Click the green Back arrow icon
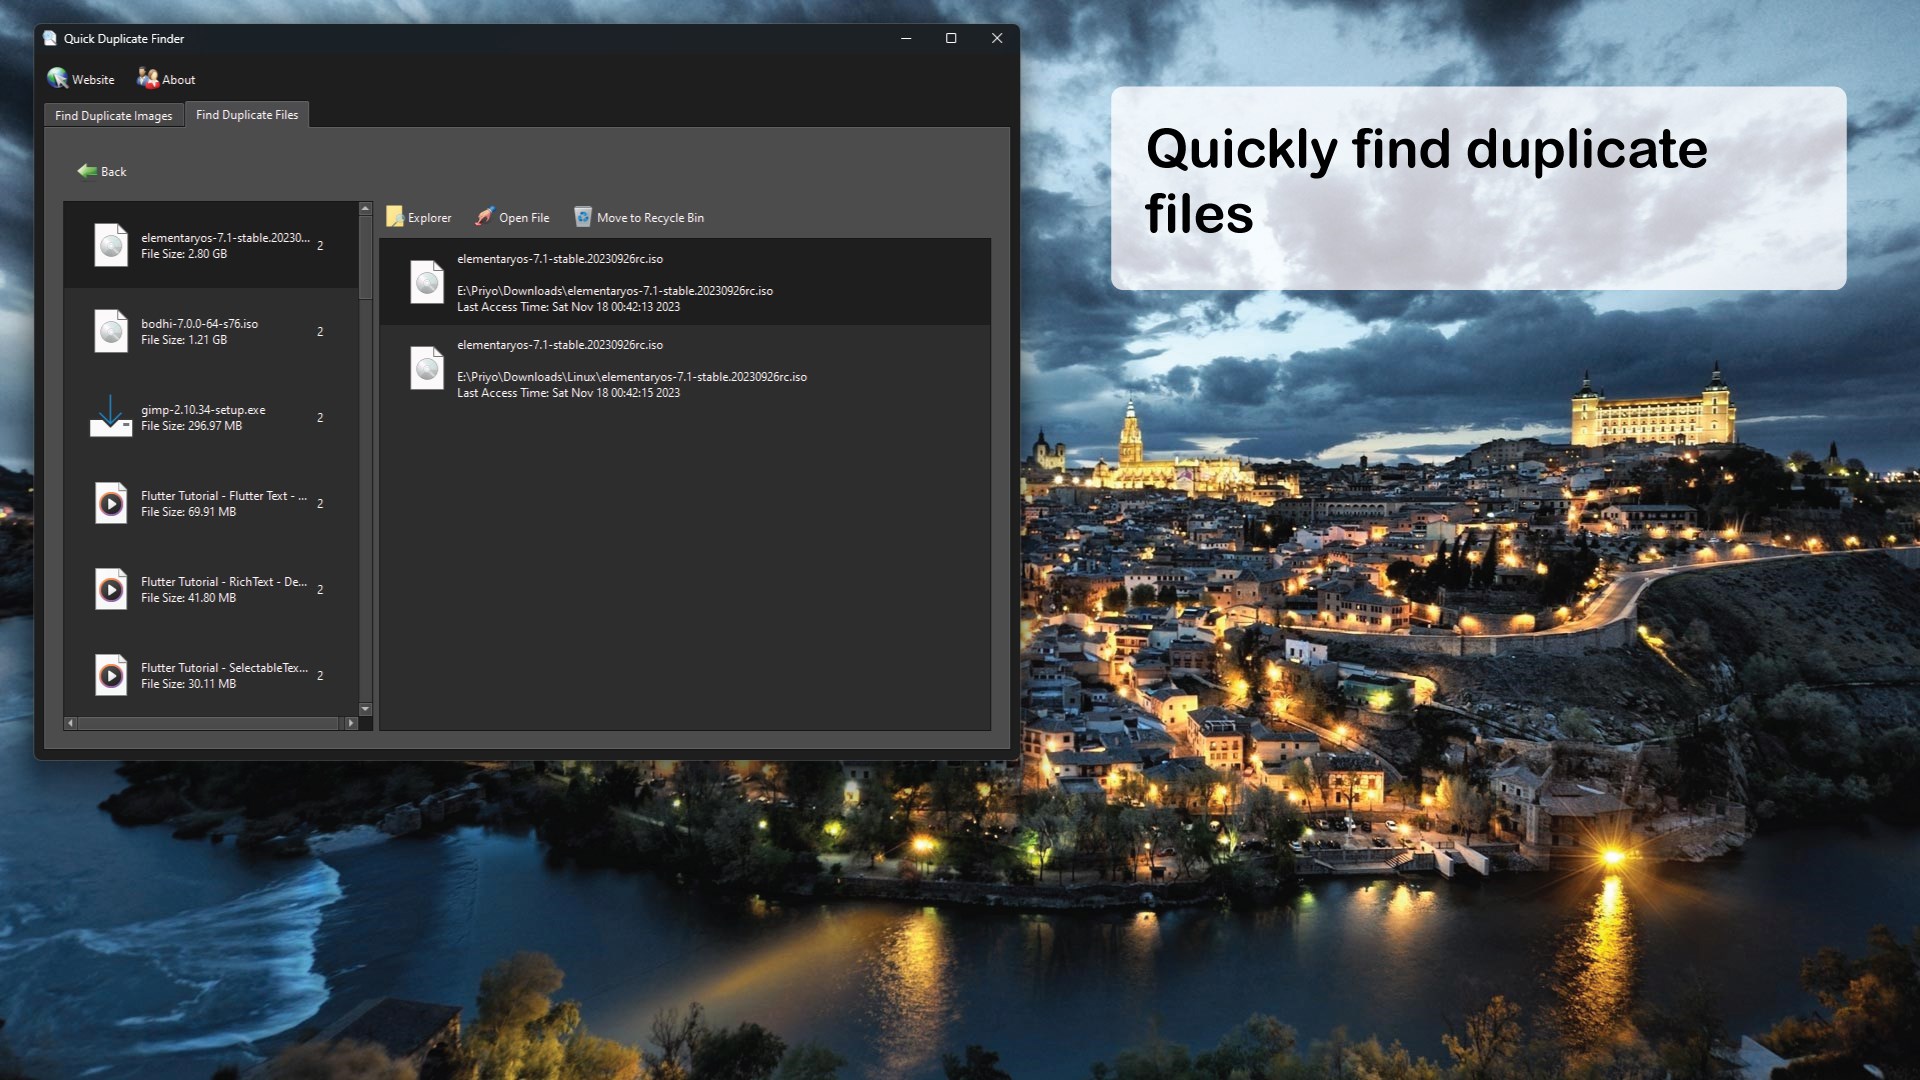 click(x=87, y=171)
